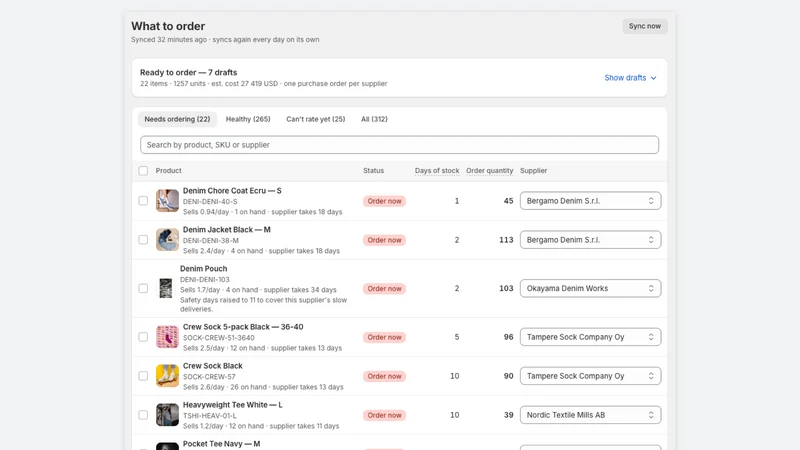The width and height of the screenshot is (800, 450).
Task: Click Order now badge for Denim Jacket Black
Action: click(384, 240)
